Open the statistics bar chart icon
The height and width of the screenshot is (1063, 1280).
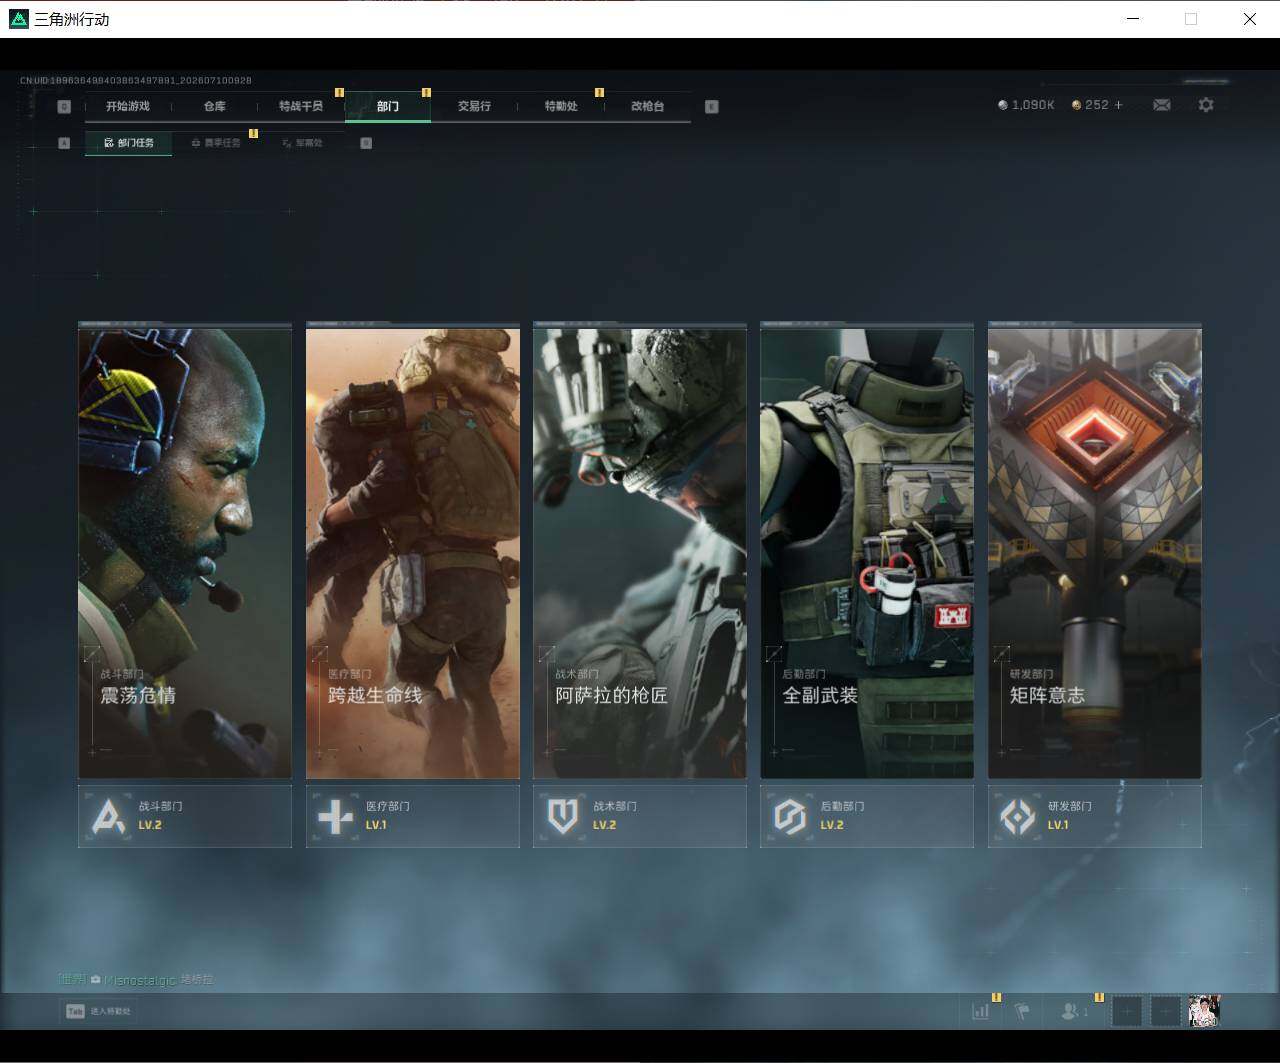coord(980,1011)
